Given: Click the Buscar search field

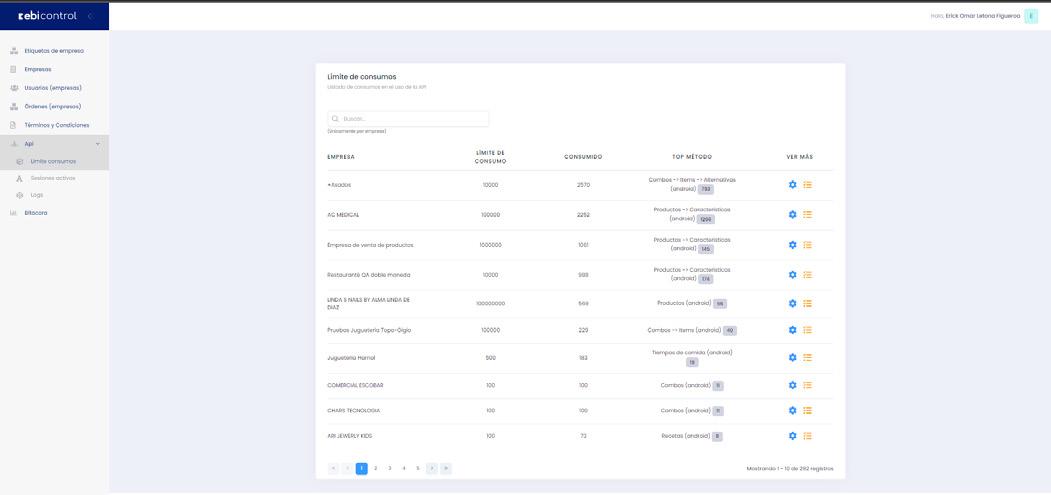Looking at the screenshot, I should [x=408, y=119].
